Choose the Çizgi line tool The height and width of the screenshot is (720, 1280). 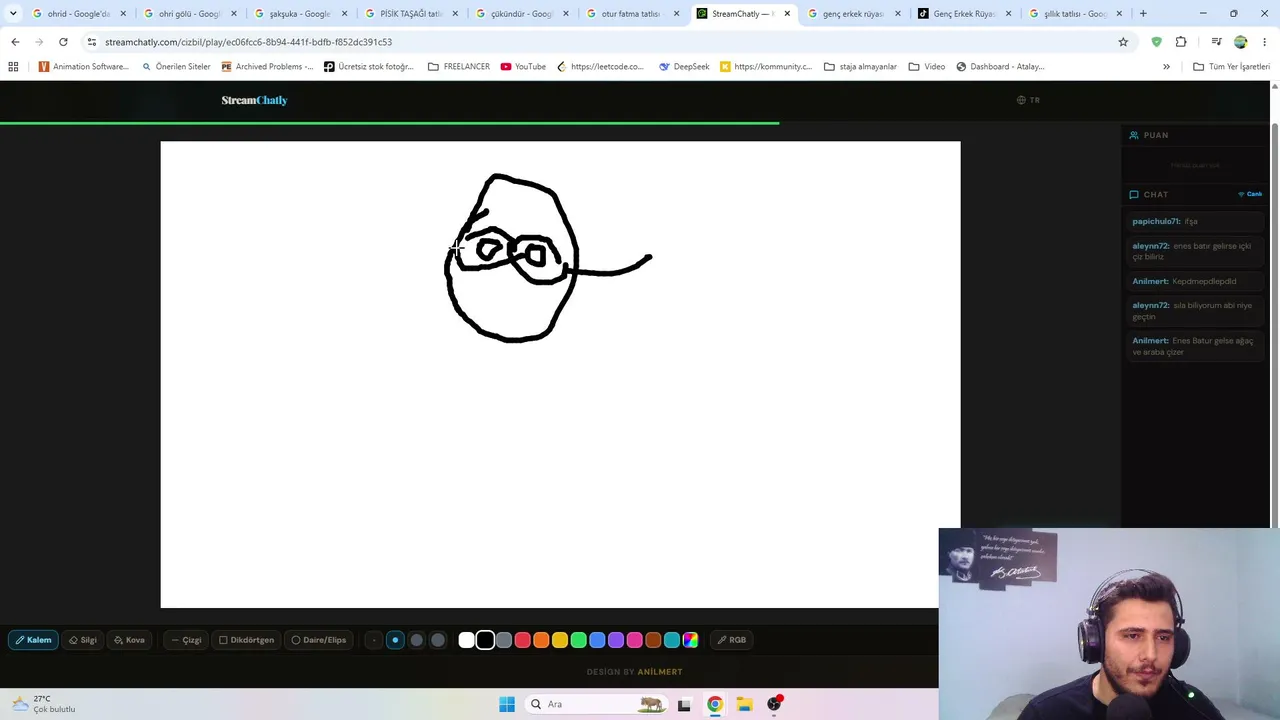coord(186,640)
